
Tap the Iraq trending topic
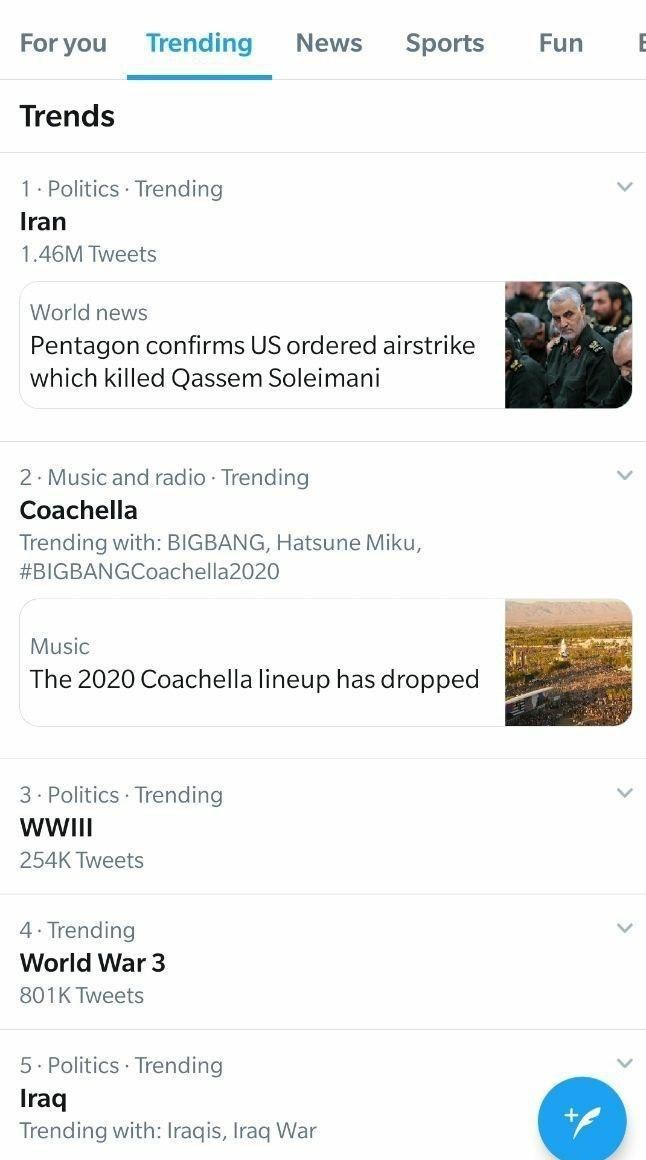44,1098
